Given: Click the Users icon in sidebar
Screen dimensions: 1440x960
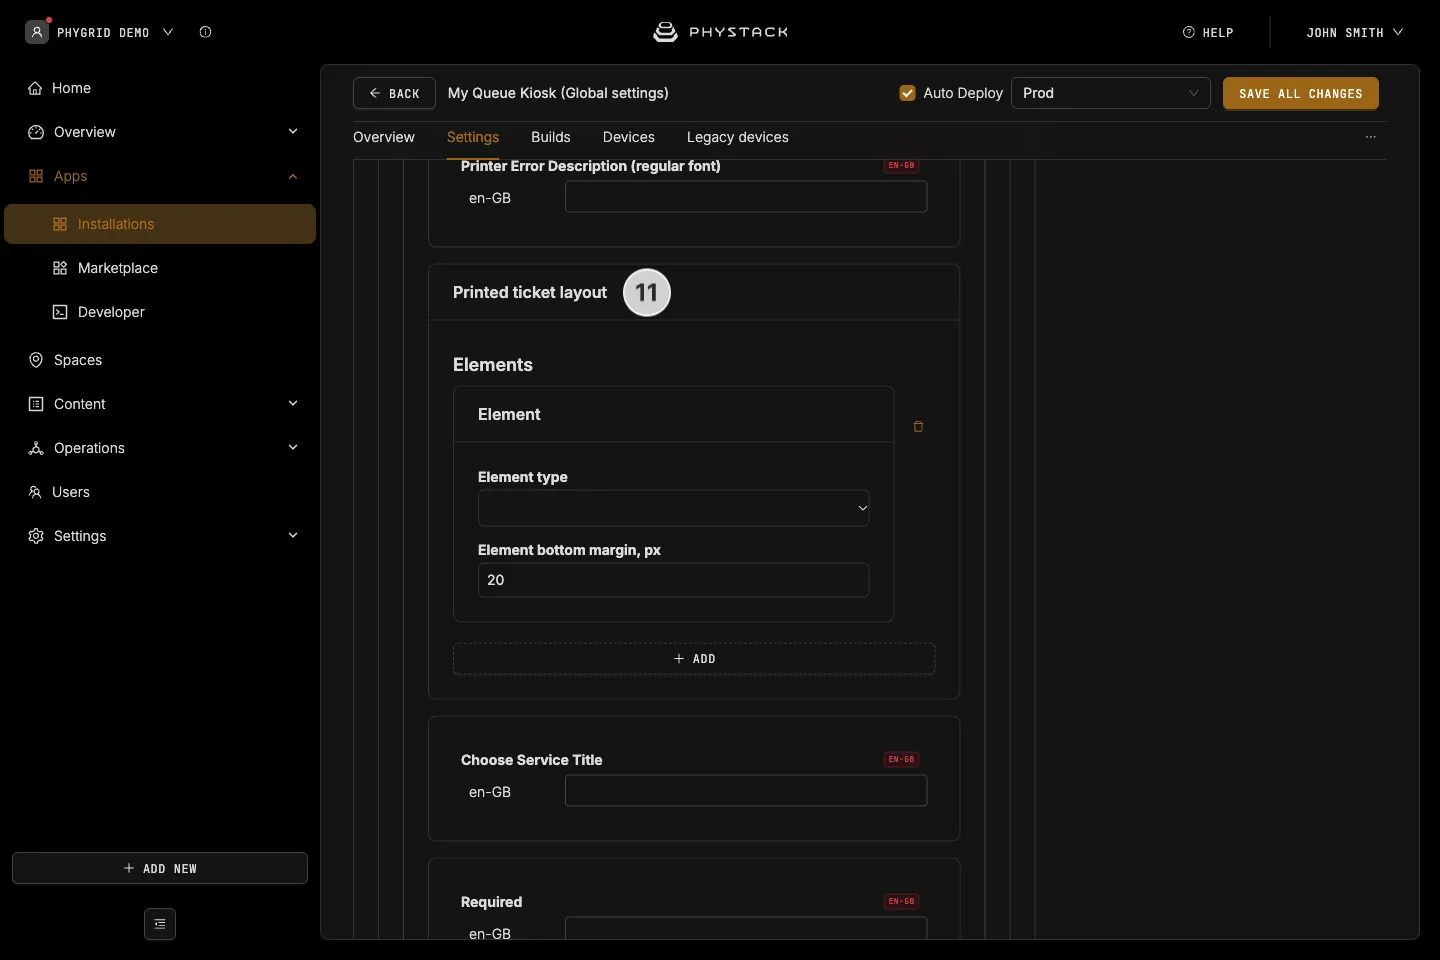Looking at the screenshot, I should 35,492.
